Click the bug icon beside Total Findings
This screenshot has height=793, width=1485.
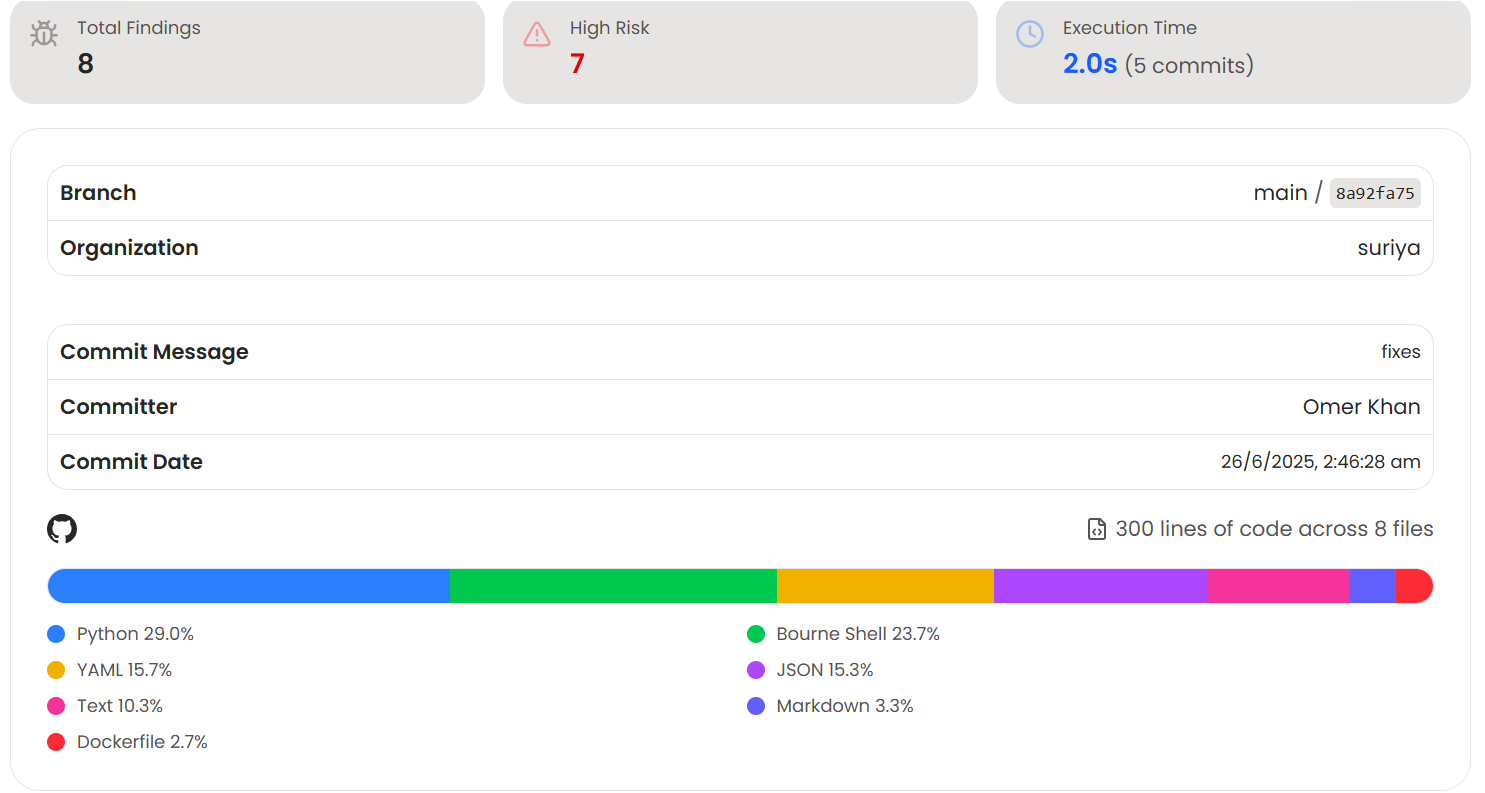(x=44, y=34)
